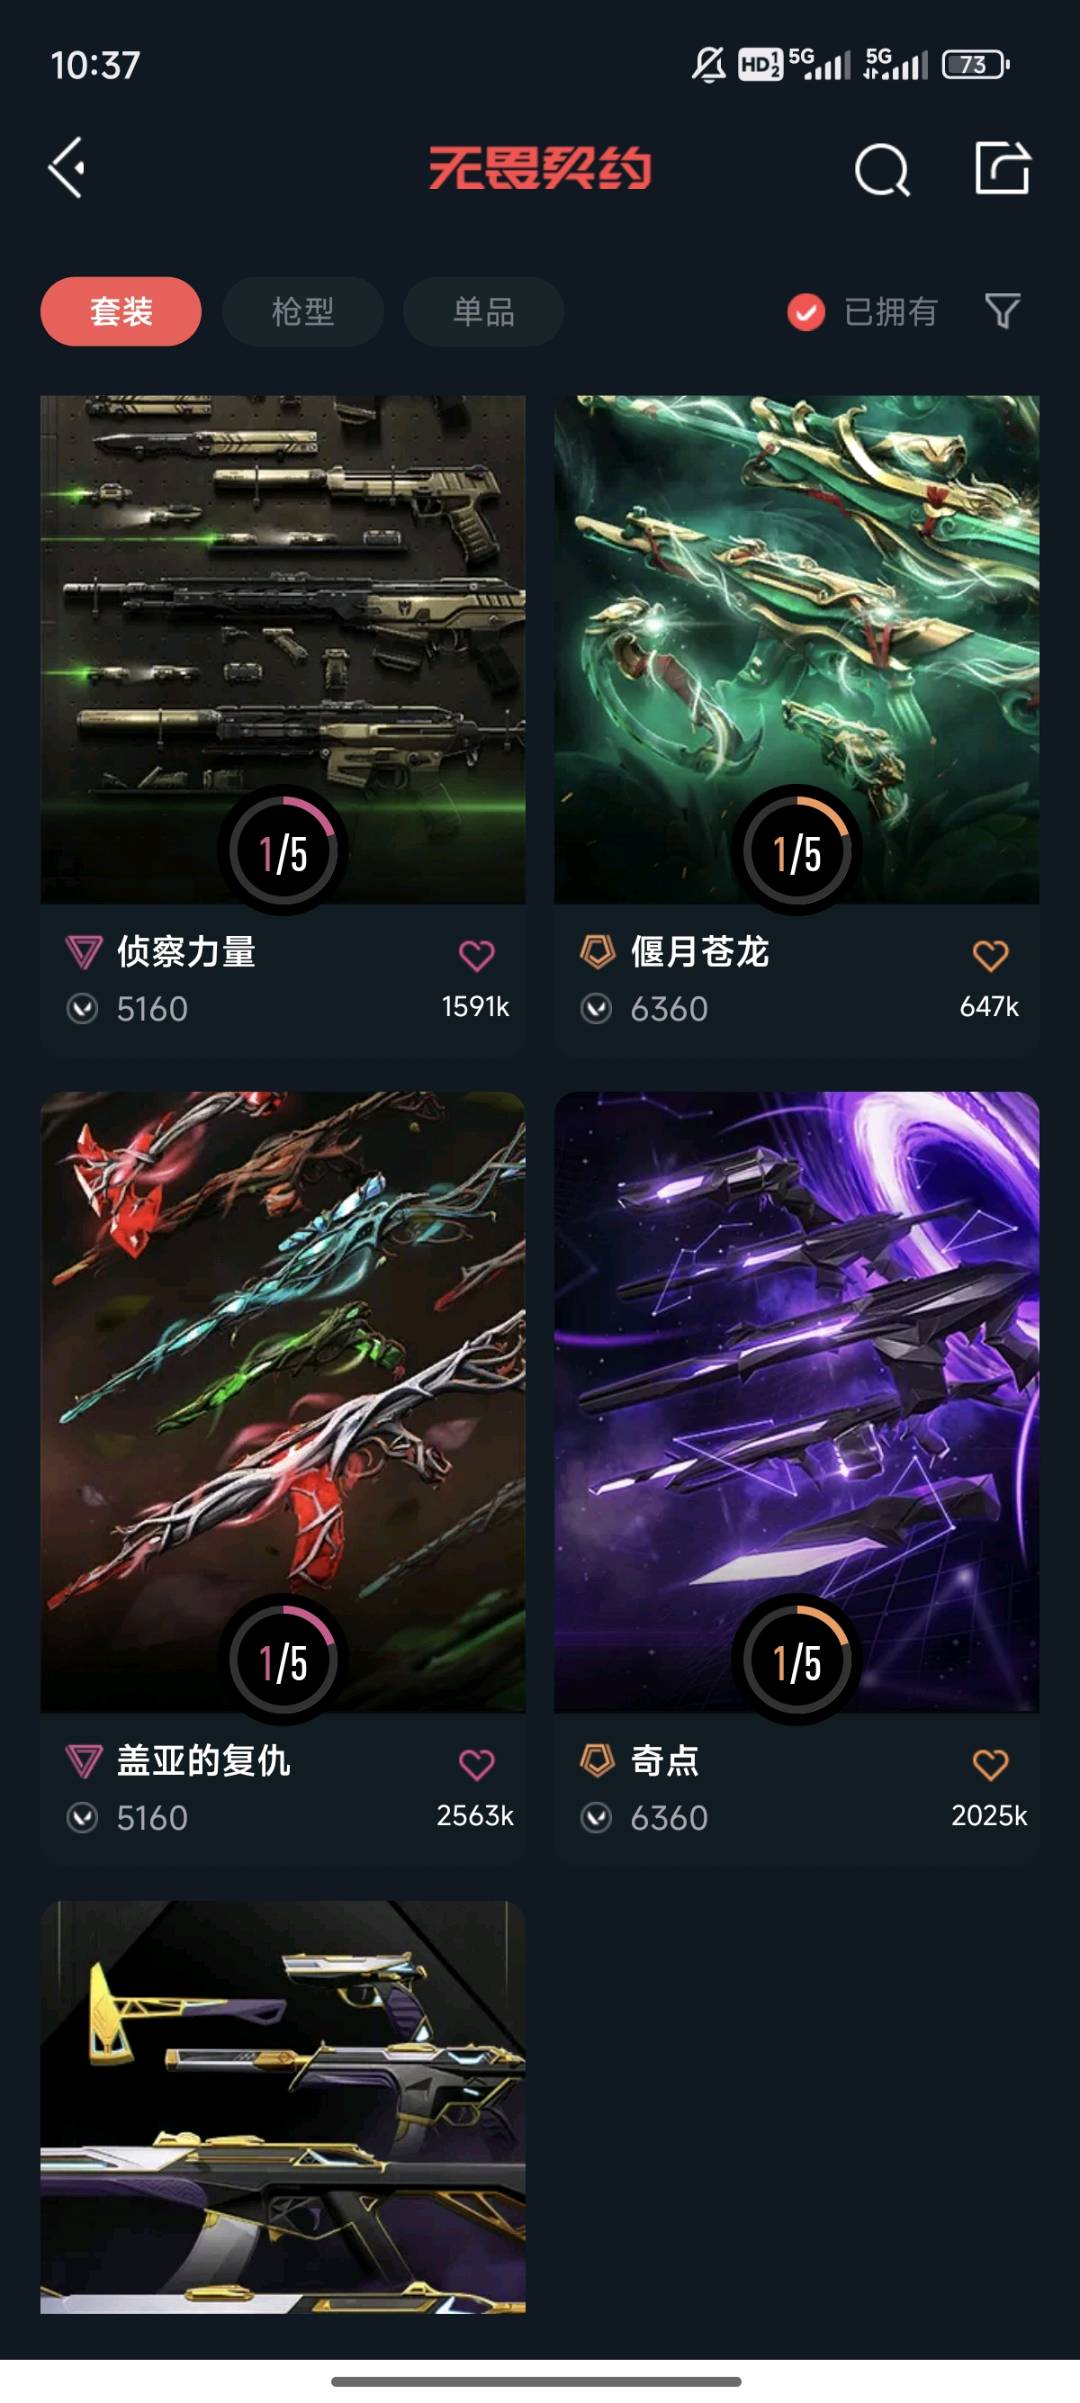The image size is (1080, 2403).
Task: Open the 盖亚的复仇 bundle image
Action: click(x=283, y=1402)
